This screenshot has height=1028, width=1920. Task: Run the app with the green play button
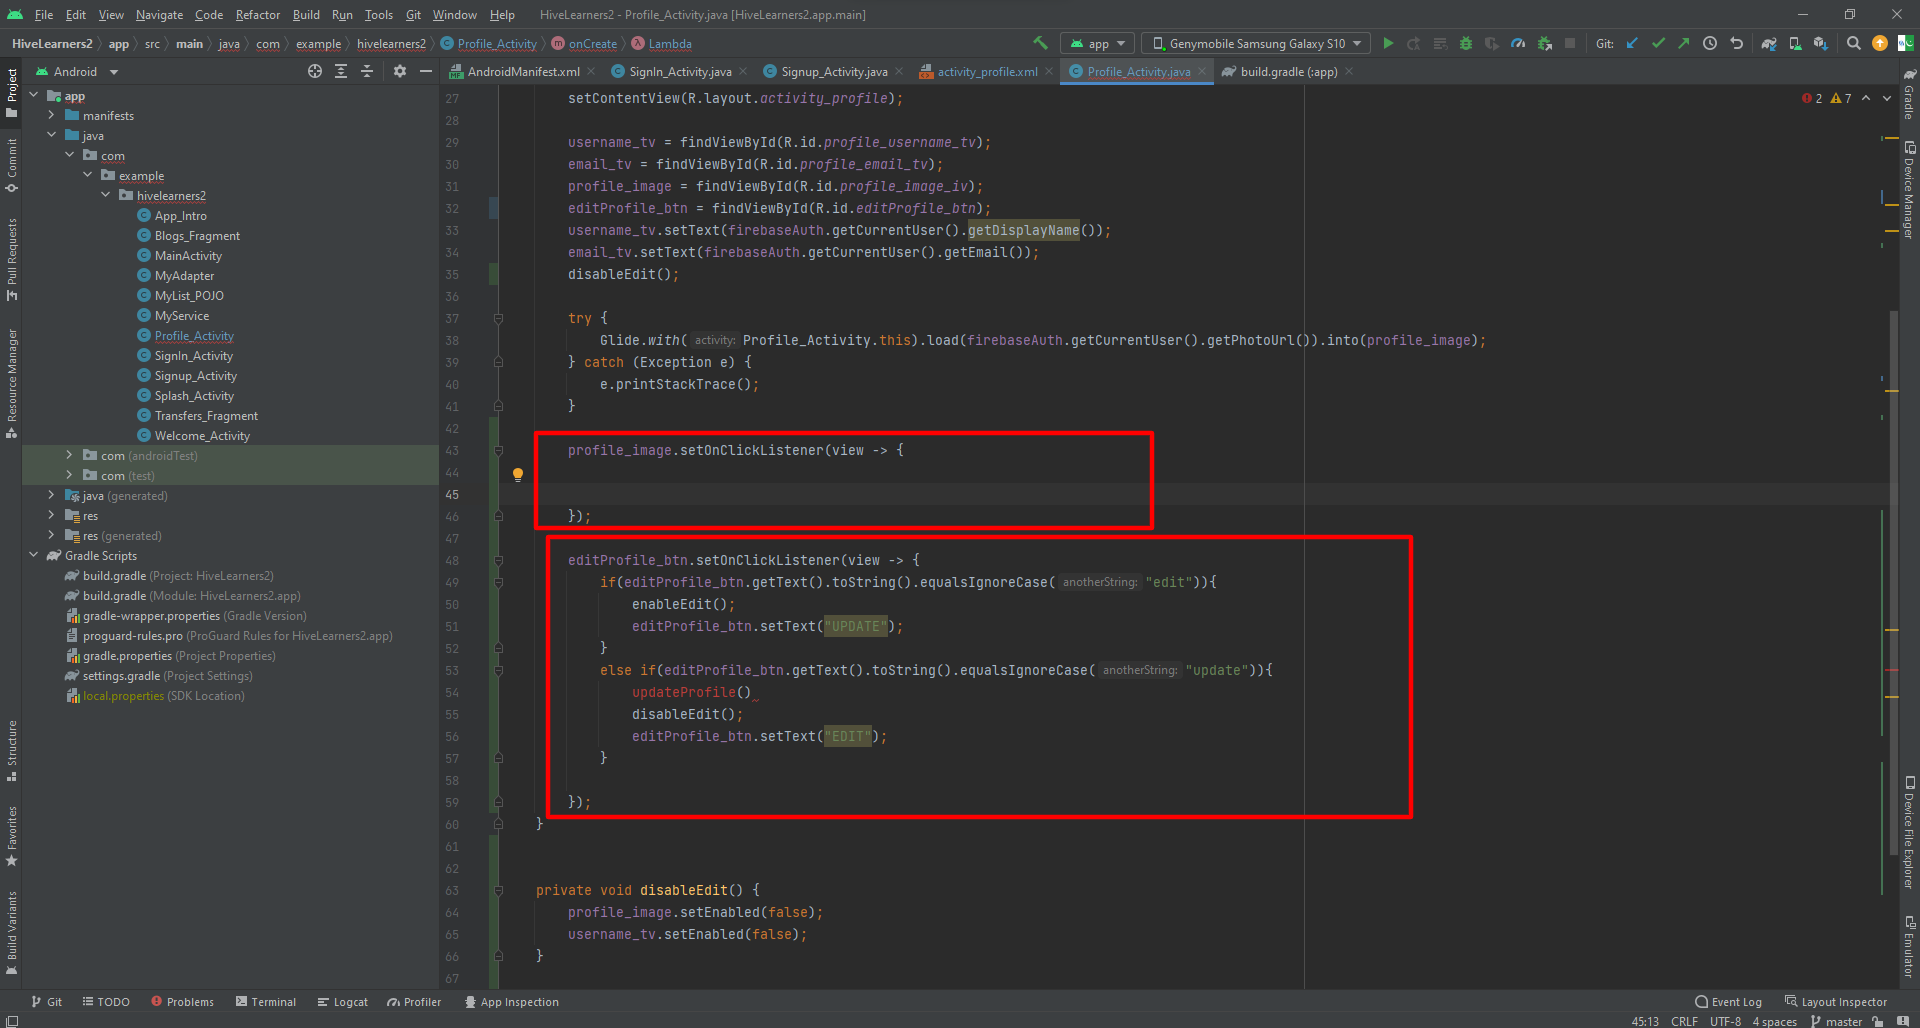(x=1388, y=43)
